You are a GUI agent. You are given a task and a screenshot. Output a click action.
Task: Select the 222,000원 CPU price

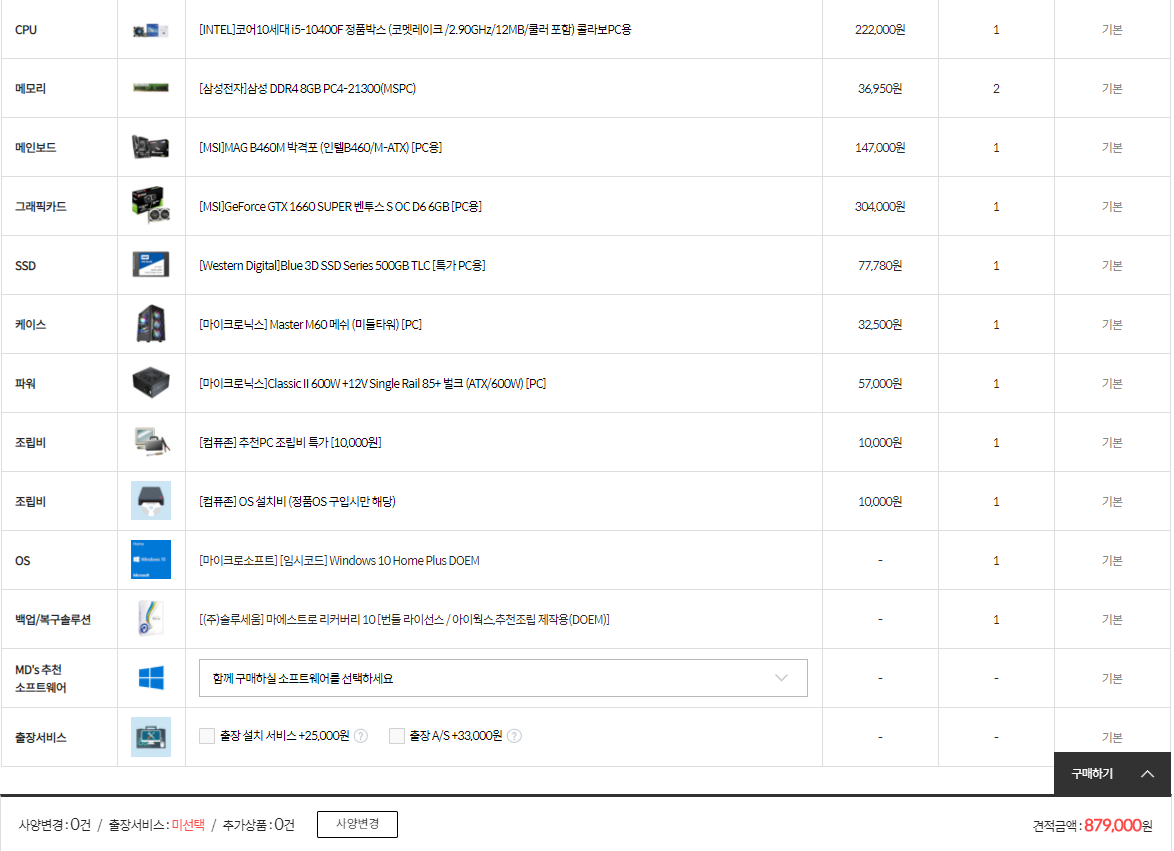880,30
